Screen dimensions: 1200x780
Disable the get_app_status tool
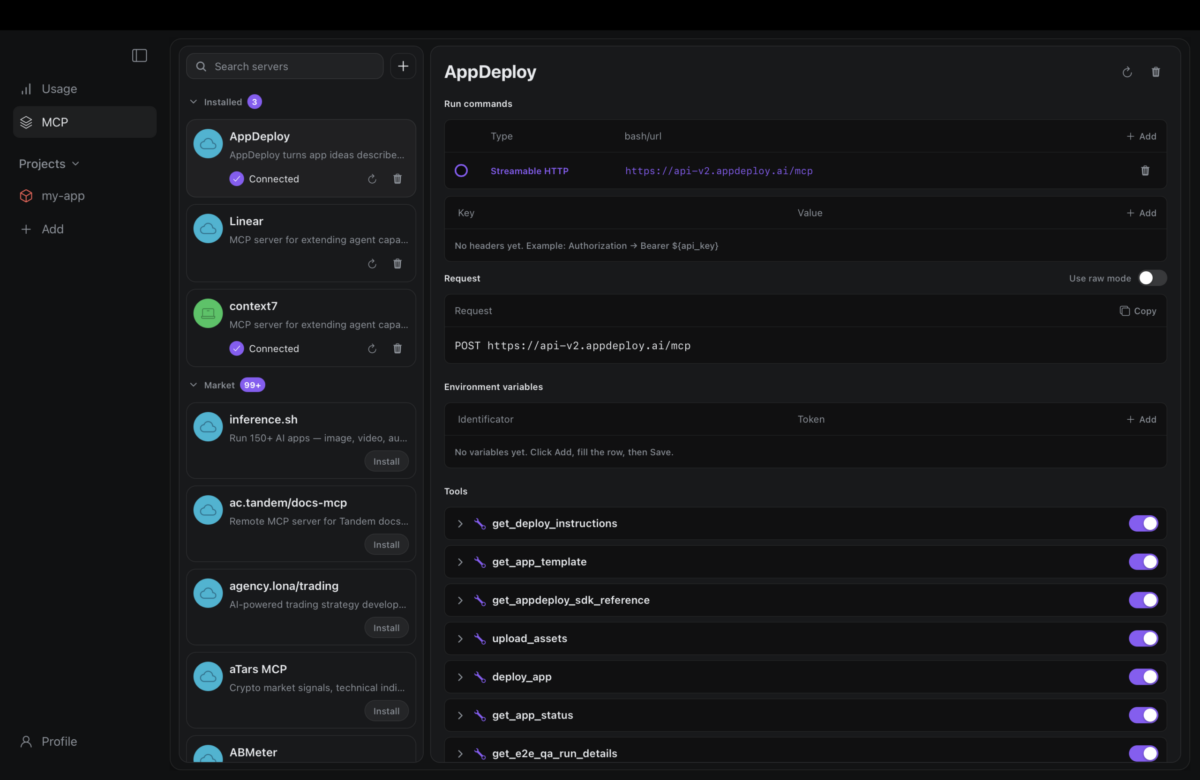point(1144,715)
